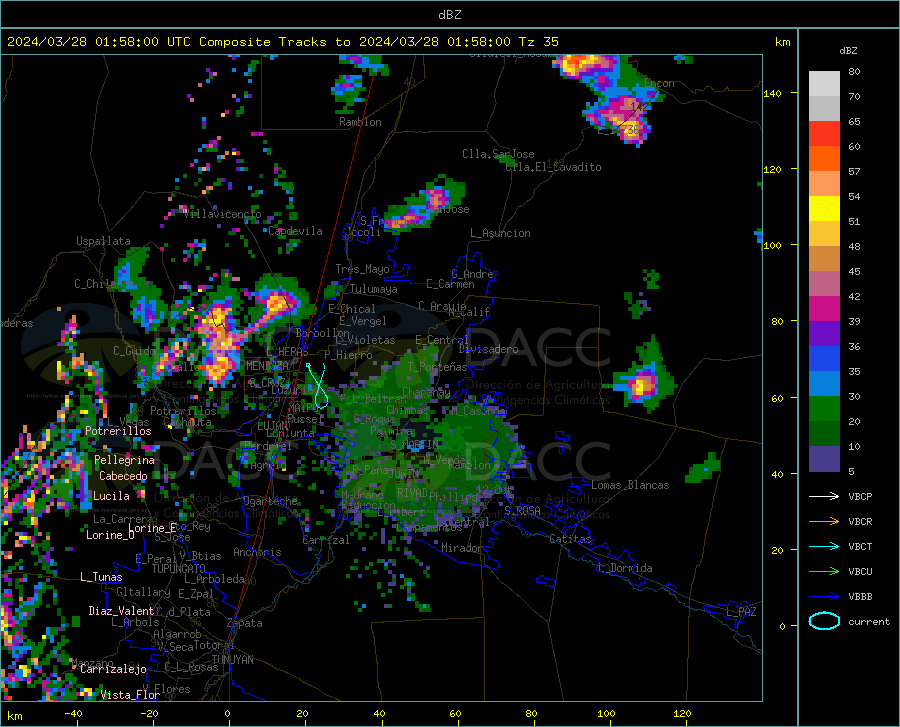
Task: Click the blue VBBB arrow in legend
Action: (x=824, y=597)
